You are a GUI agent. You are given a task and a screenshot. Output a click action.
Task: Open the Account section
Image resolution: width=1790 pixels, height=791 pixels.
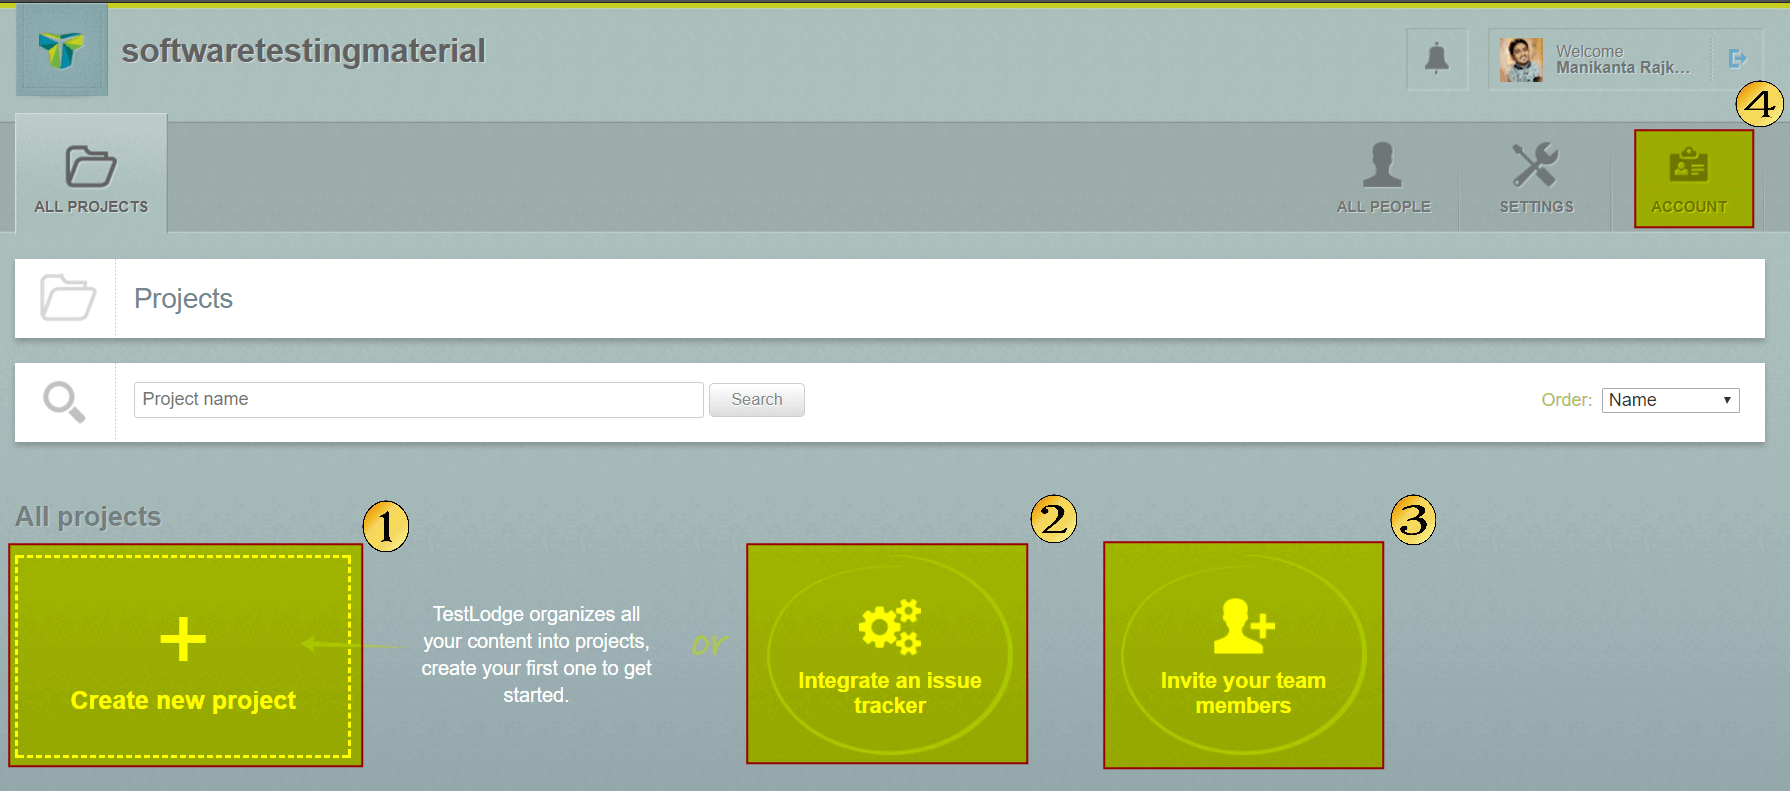(1694, 179)
